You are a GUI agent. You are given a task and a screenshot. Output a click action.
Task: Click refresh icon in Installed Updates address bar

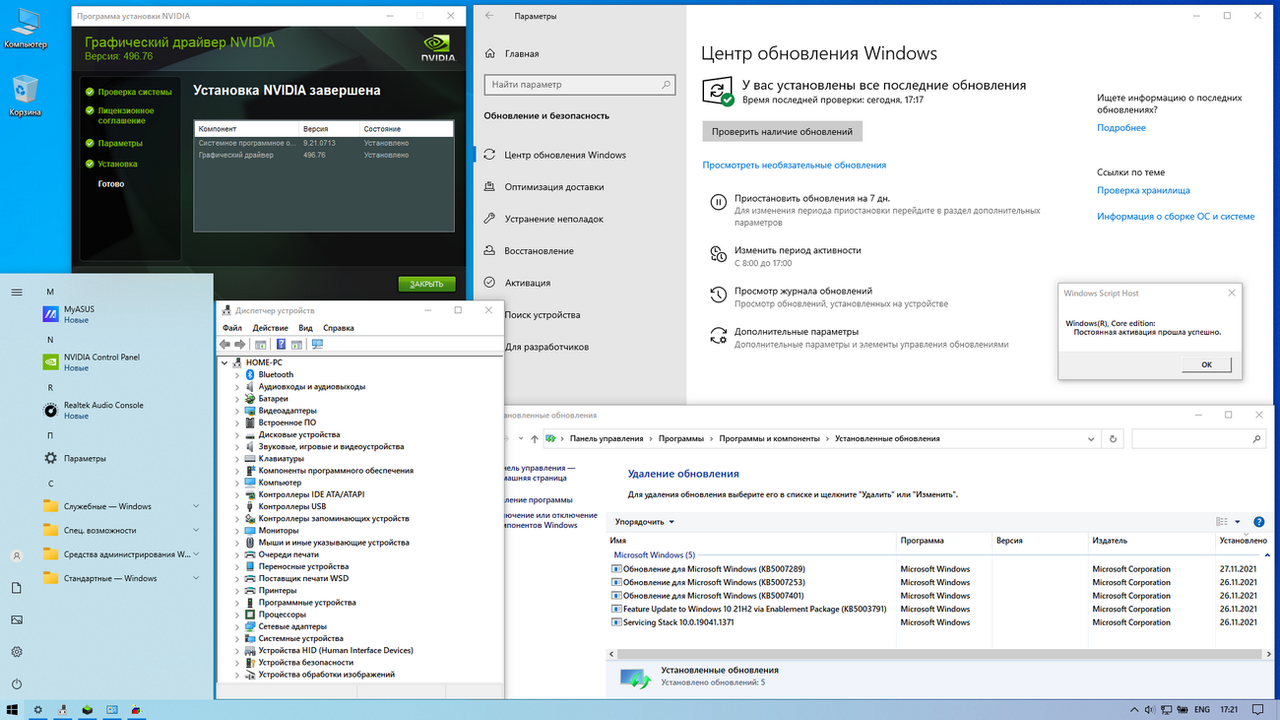(1114, 438)
